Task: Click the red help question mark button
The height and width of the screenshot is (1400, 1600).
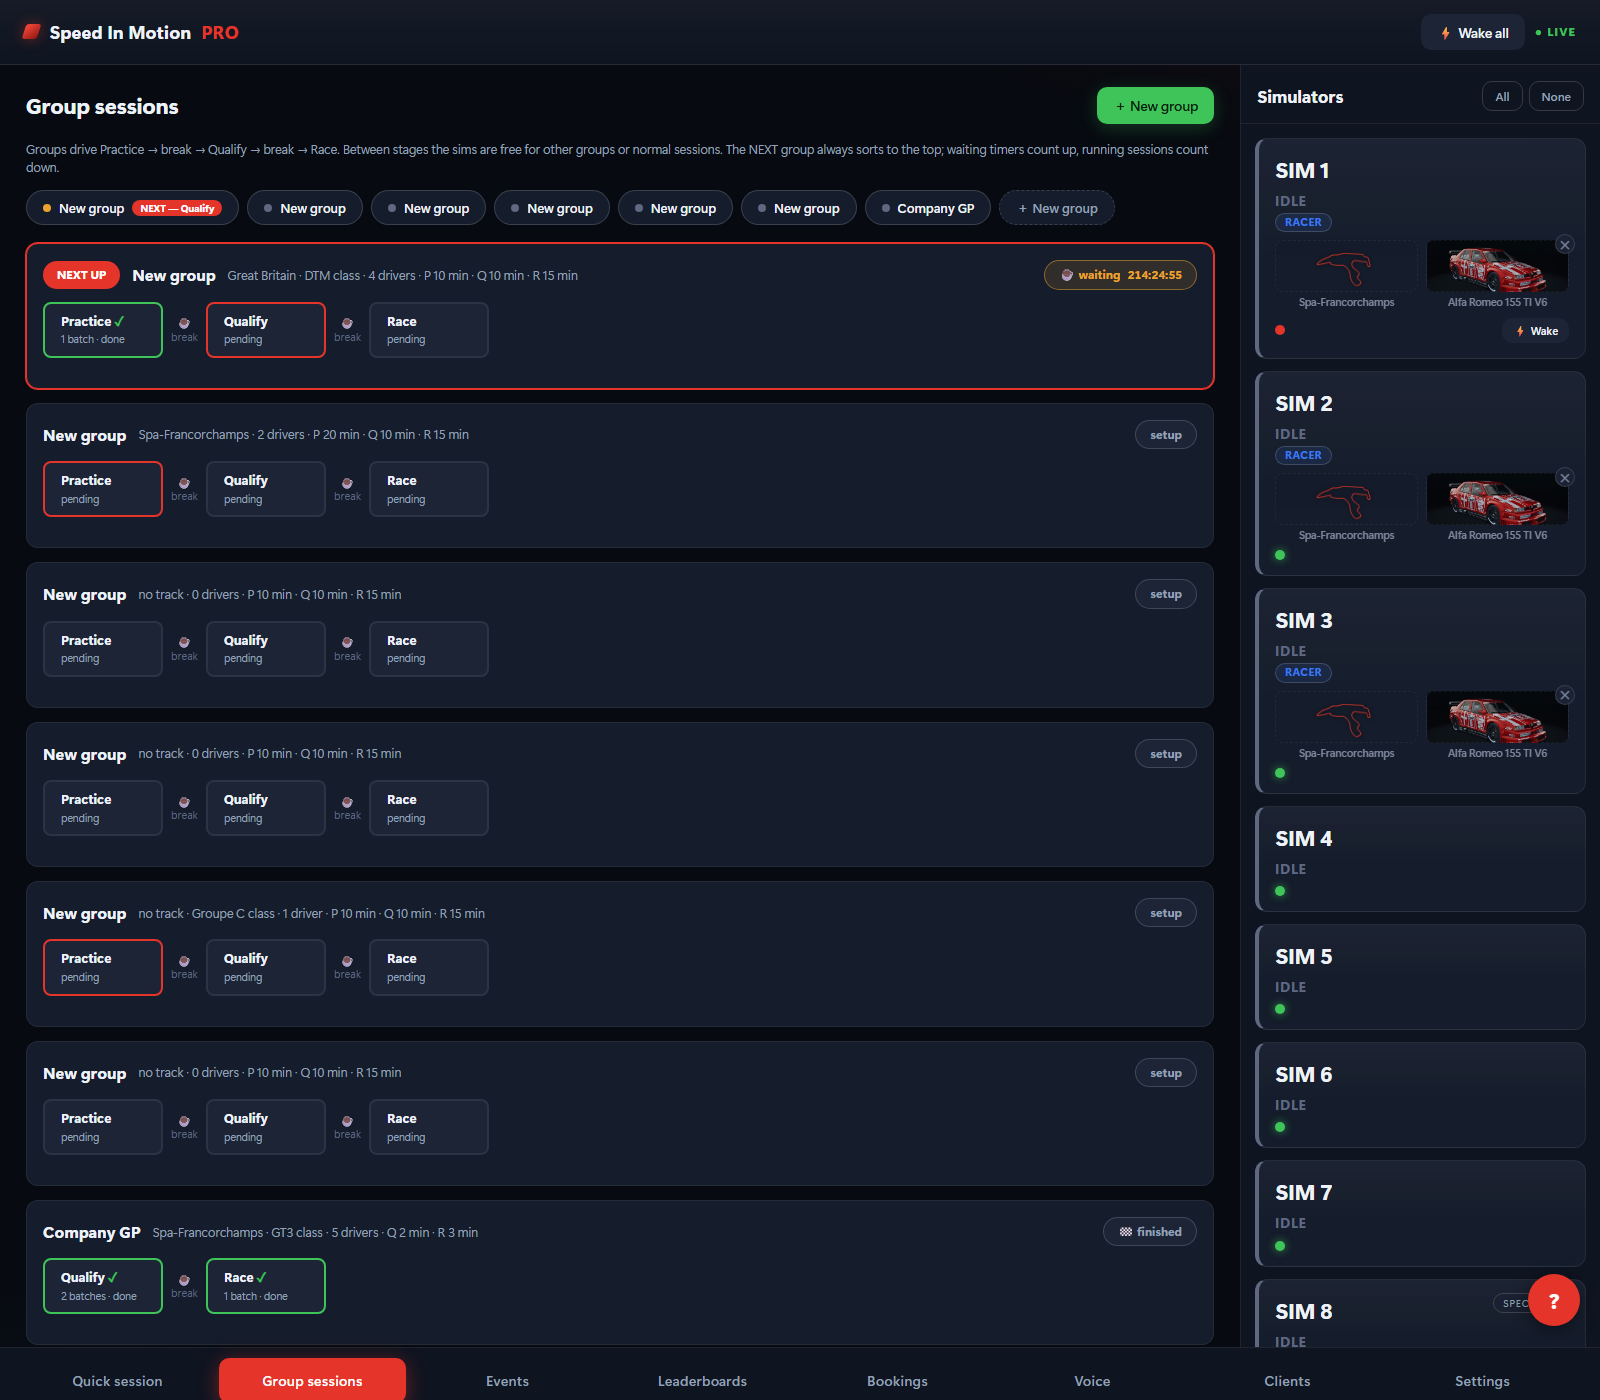Action: pos(1553,1300)
